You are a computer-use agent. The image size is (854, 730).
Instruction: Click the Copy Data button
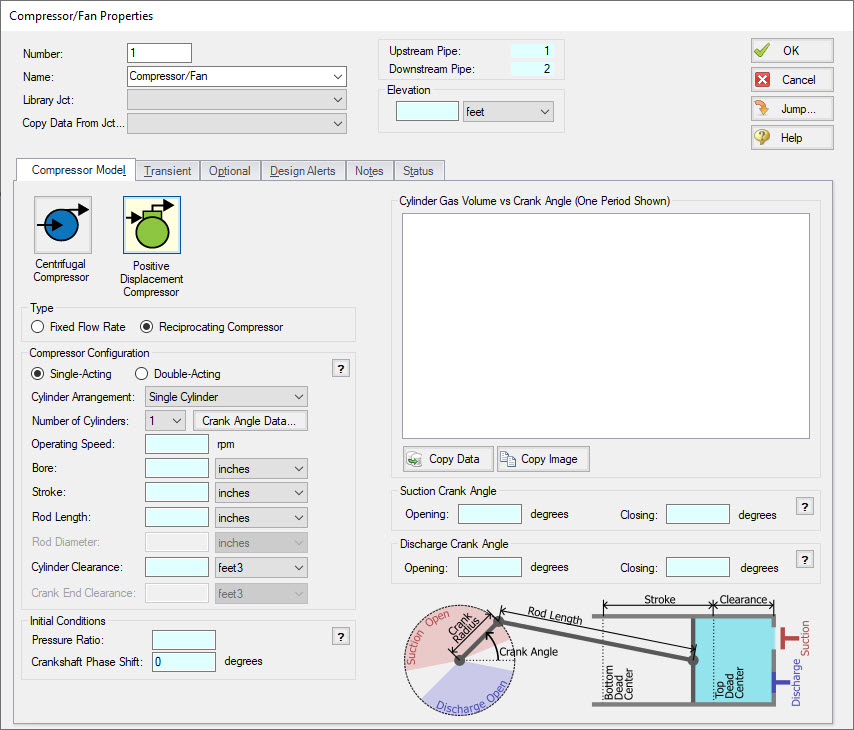pos(447,459)
